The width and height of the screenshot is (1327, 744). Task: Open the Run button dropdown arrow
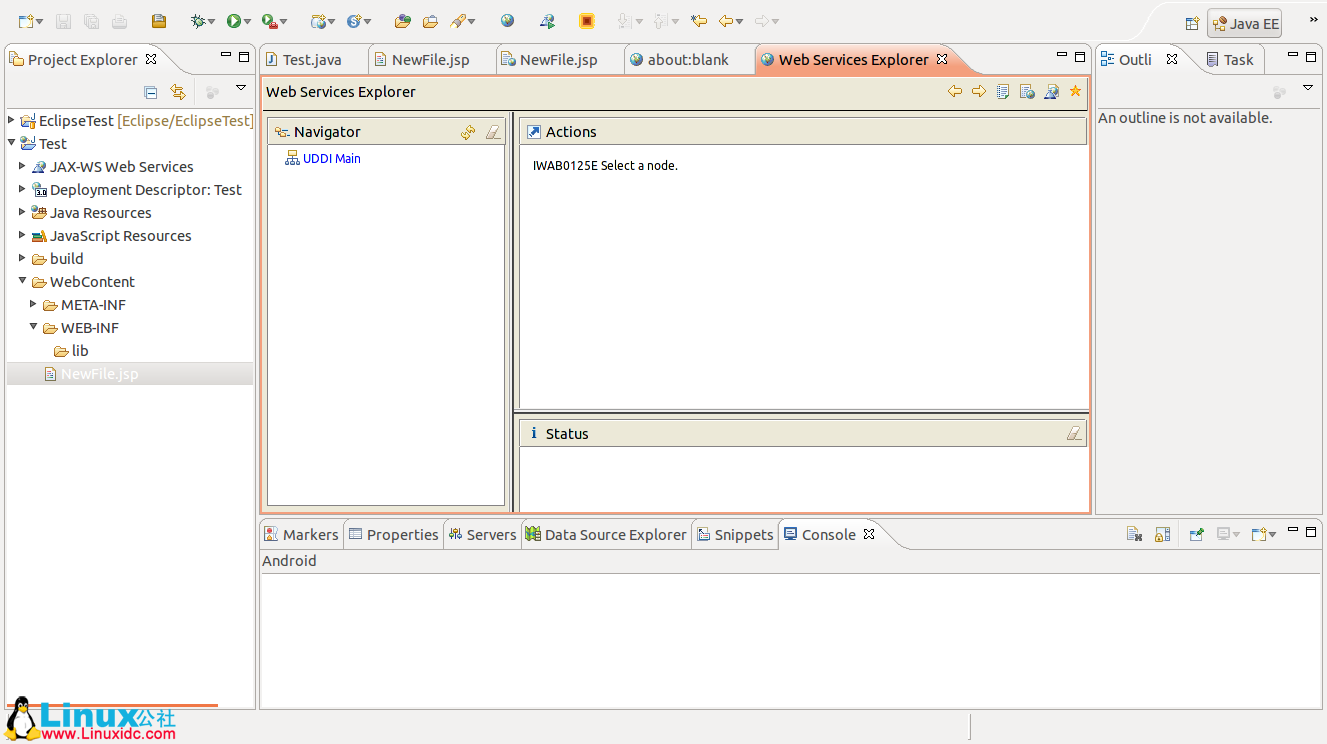[x=248, y=22]
